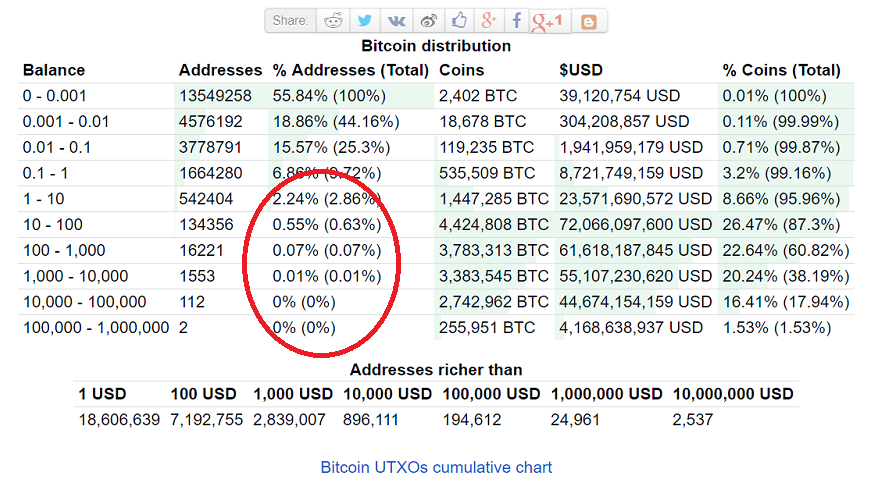Screen dimensions: 871x486
Task: Select the 1,000 - 10,000 balance row
Action: [x=76, y=276]
